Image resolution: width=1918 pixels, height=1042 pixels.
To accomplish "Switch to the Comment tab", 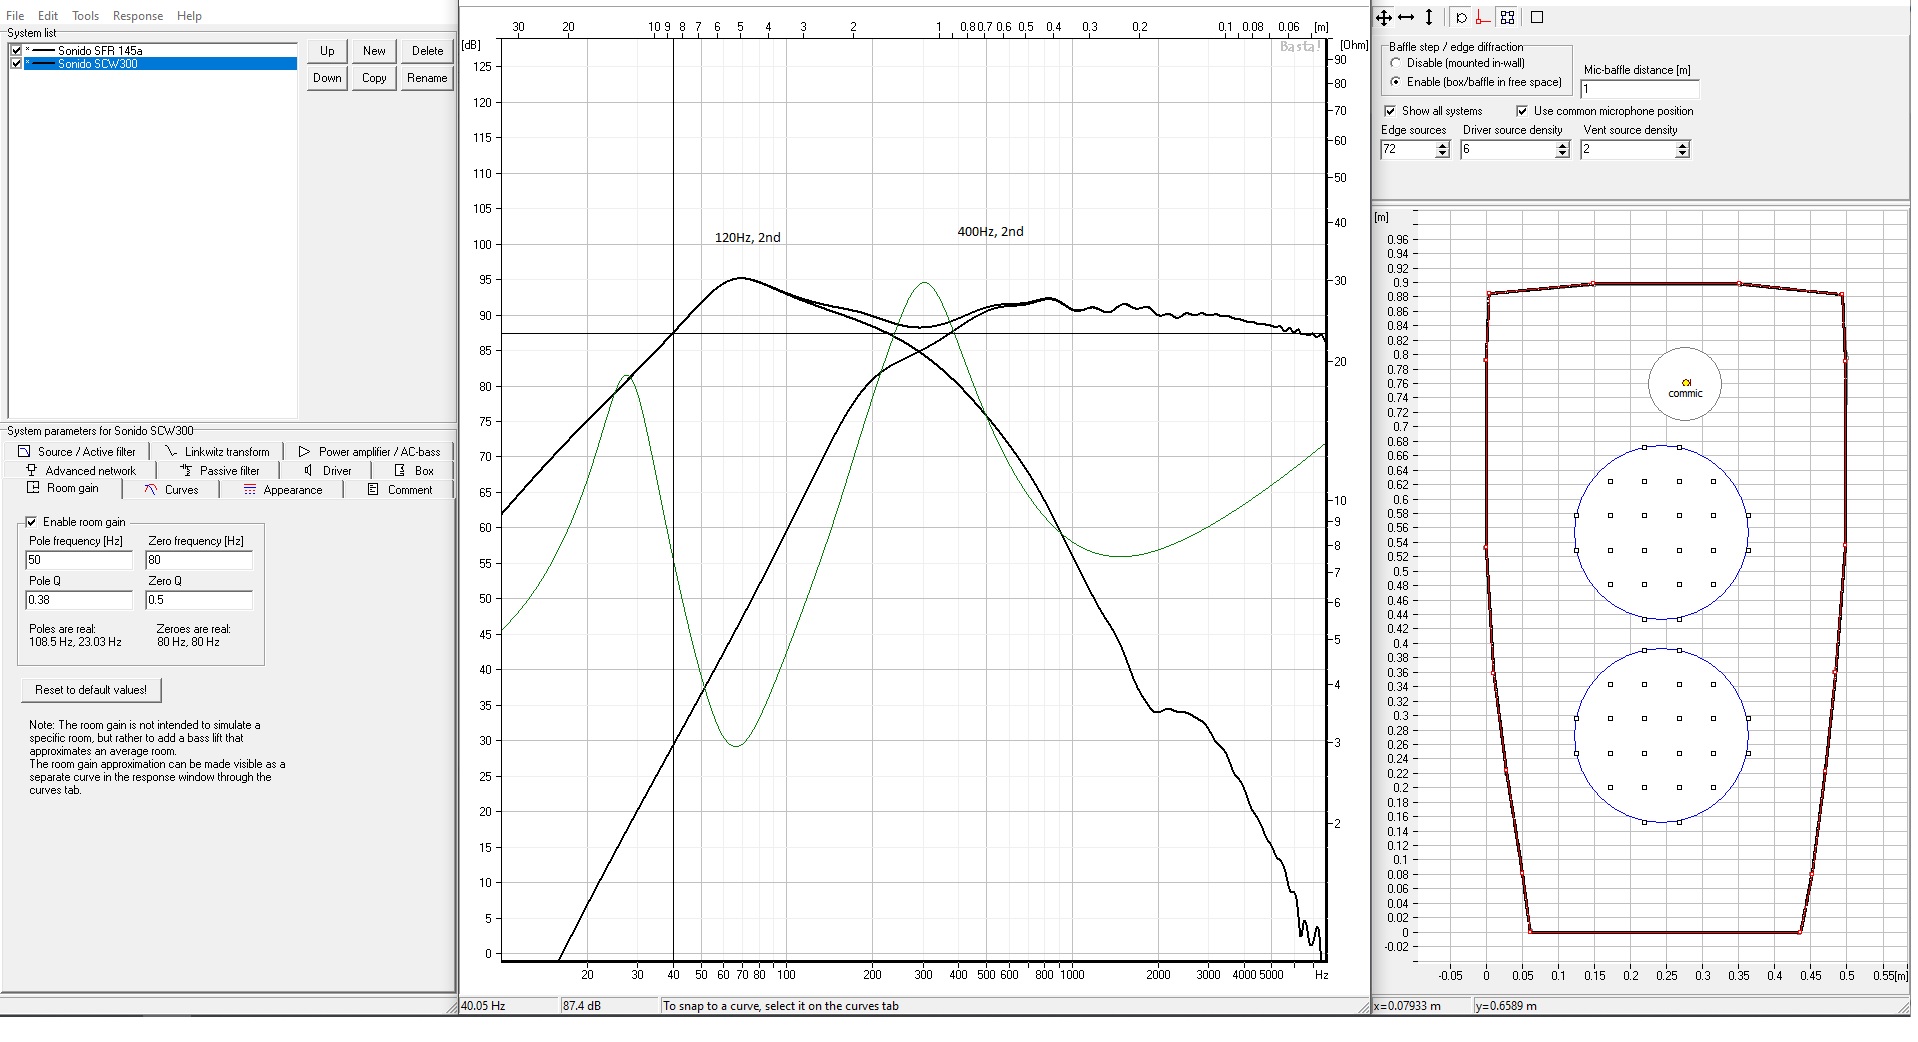I will pos(399,490).
